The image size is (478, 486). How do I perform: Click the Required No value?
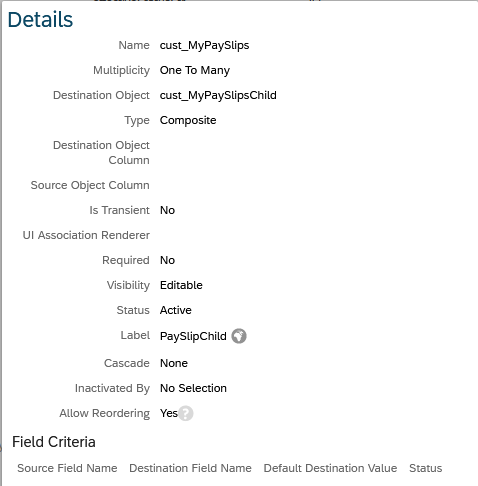167,260
